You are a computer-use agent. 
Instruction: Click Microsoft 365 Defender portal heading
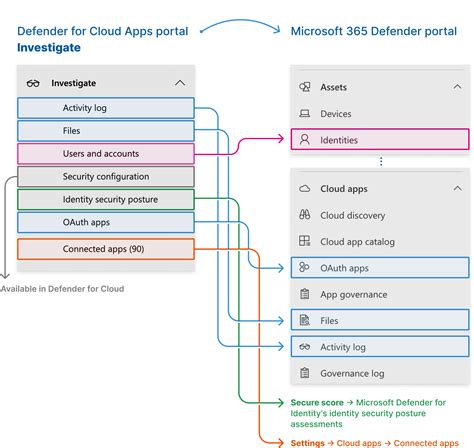[374, 31]
